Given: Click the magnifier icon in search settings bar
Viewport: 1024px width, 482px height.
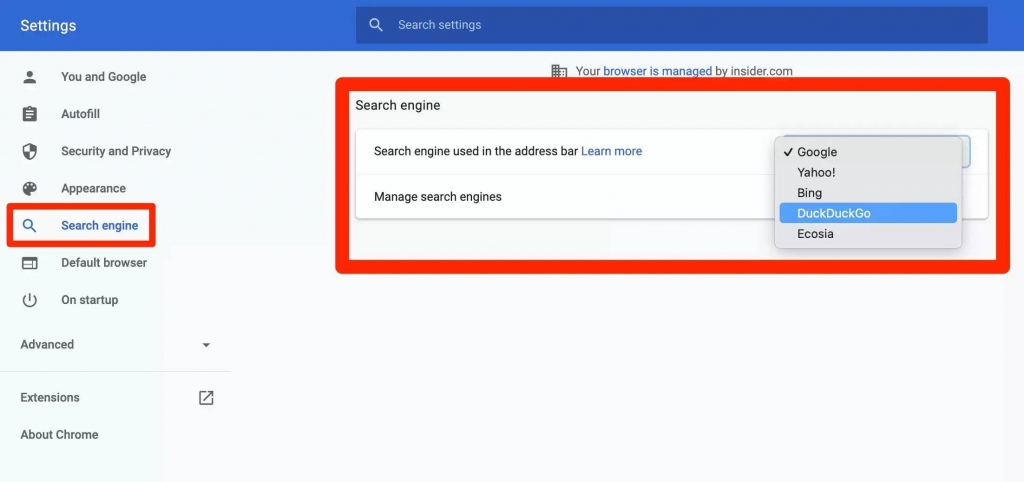Looking at the screenshot, I should 376,25.
